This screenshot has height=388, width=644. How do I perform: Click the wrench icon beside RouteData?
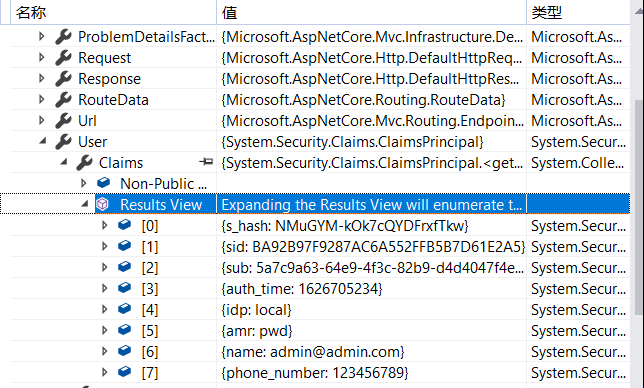click(63, 100)
